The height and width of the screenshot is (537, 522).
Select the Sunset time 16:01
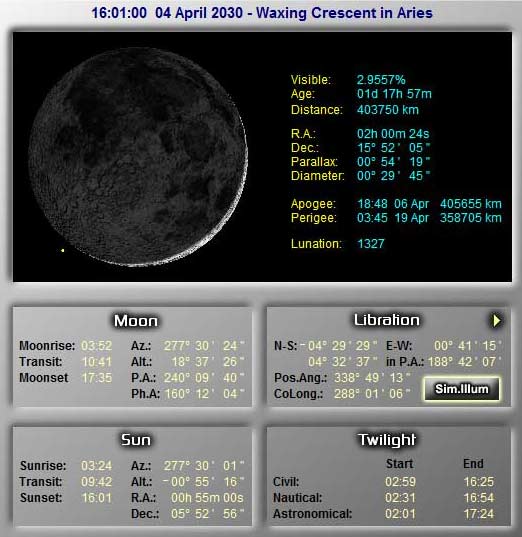(96, 498)
